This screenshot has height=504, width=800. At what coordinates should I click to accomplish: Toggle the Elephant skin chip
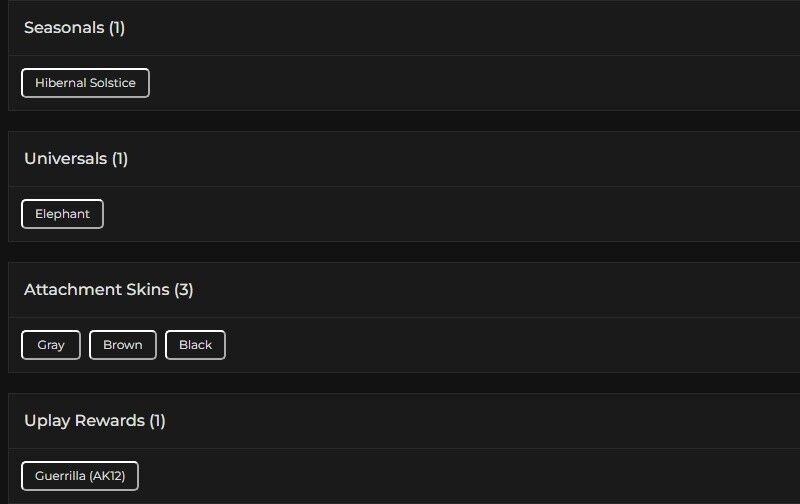(62, 214)
